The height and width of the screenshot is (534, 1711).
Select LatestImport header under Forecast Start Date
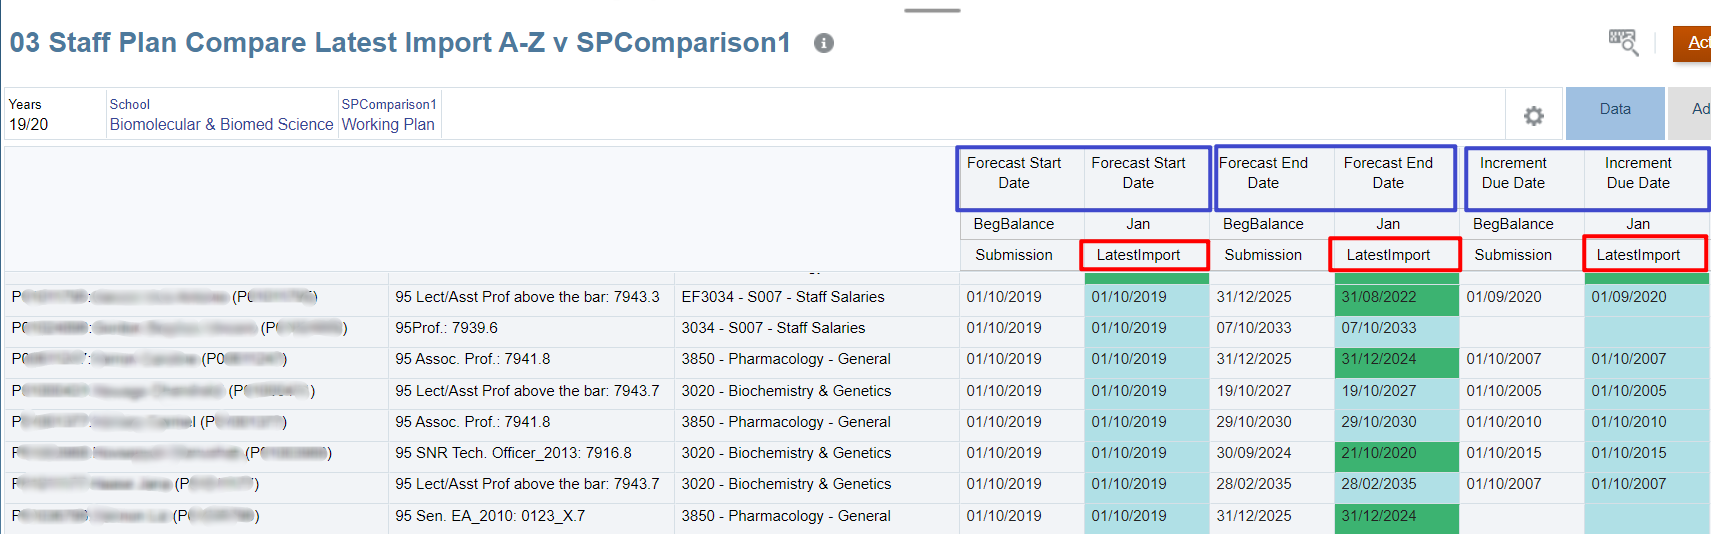[x=1138, y=255]
